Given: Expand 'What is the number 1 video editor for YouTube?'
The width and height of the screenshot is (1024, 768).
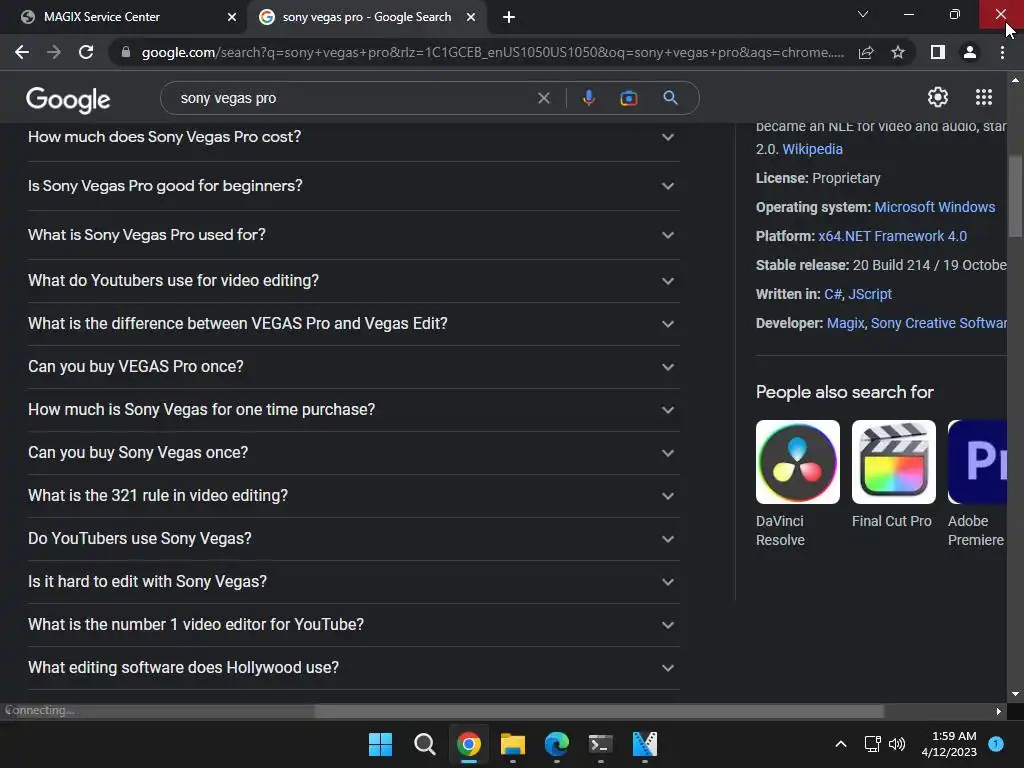Looking at the screenshot, I should tap(353, 625).
